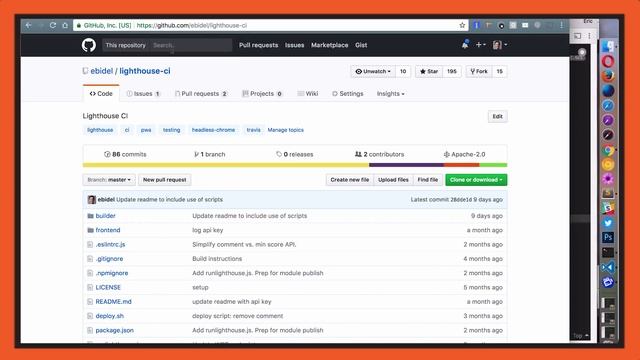Open Chrome Canary yellow icon in dock
Viewport: 640px width, 360px height.
pos(608,164)
